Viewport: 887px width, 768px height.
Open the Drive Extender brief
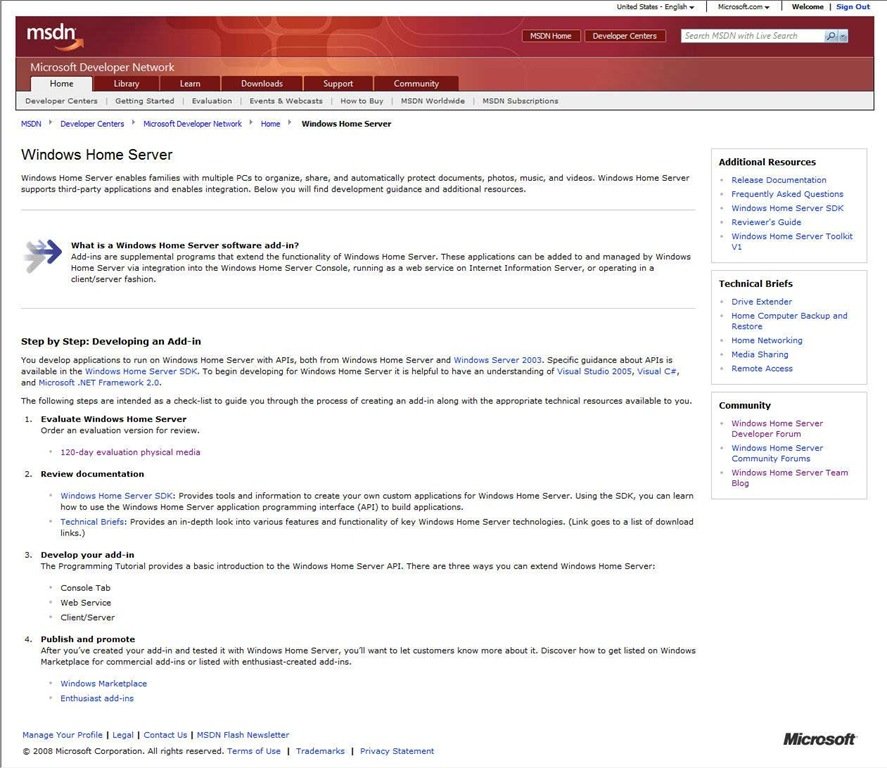[761, 302]
